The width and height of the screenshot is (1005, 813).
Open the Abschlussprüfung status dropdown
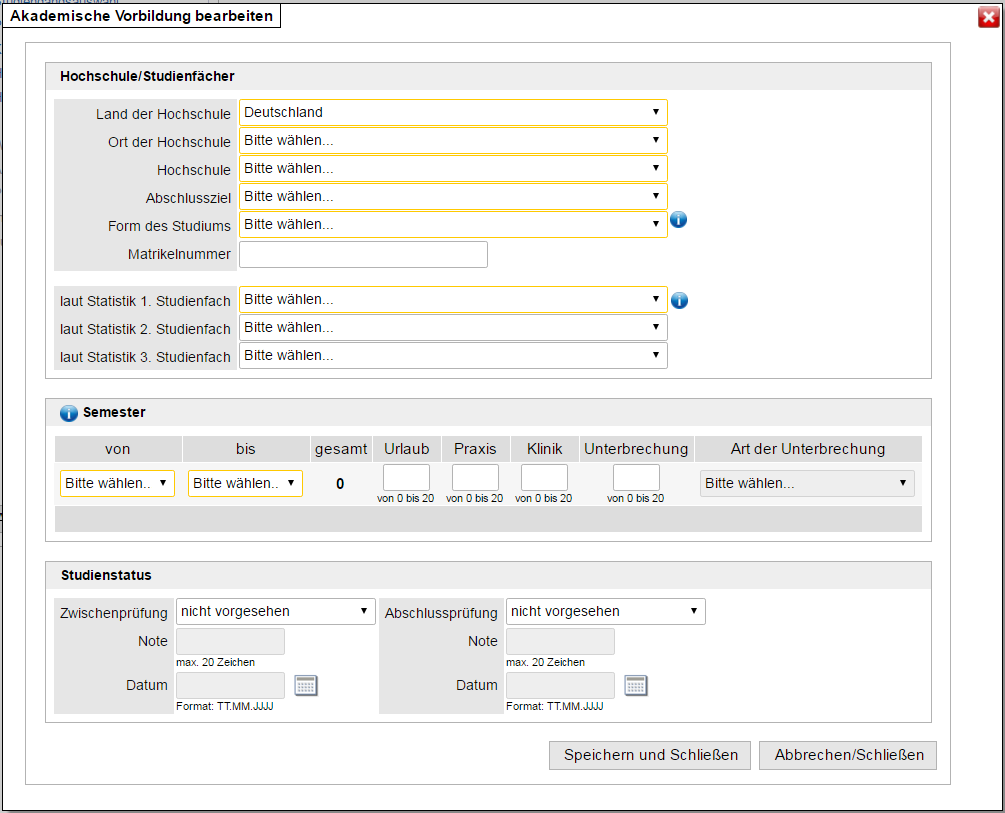pos(606,612)
